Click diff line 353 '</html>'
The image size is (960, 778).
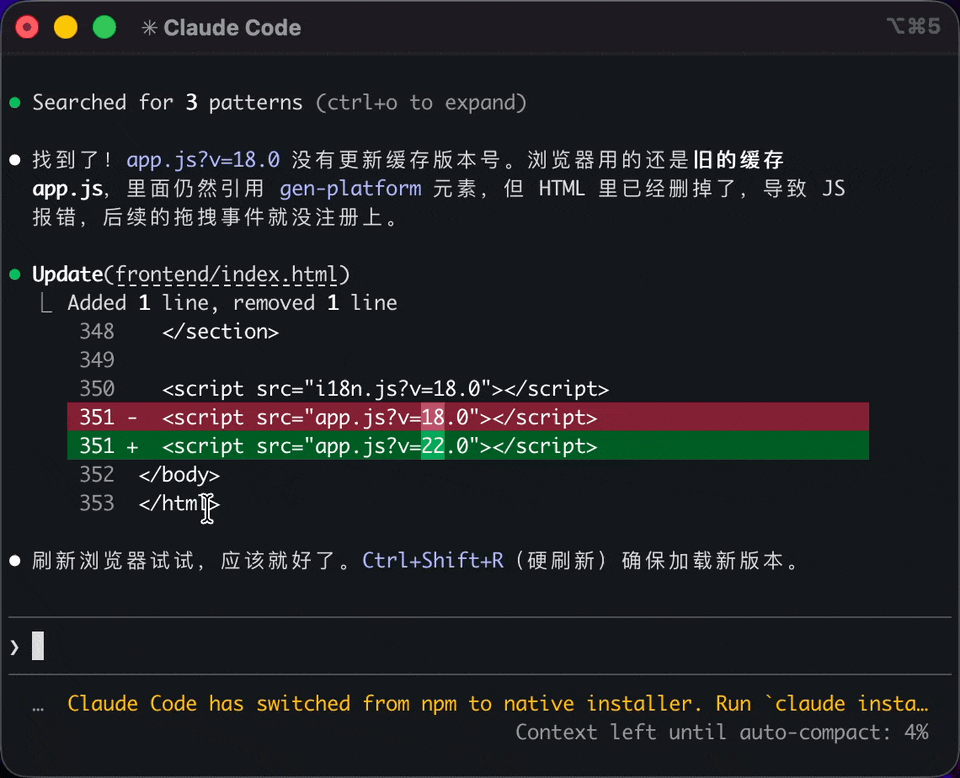click(179, 503)
